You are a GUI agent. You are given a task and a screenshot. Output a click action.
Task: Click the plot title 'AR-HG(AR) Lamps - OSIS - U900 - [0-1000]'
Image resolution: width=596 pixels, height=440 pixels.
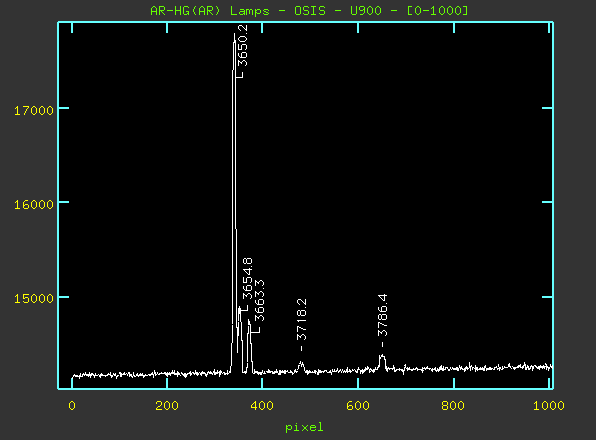click(x=309, y=10)
